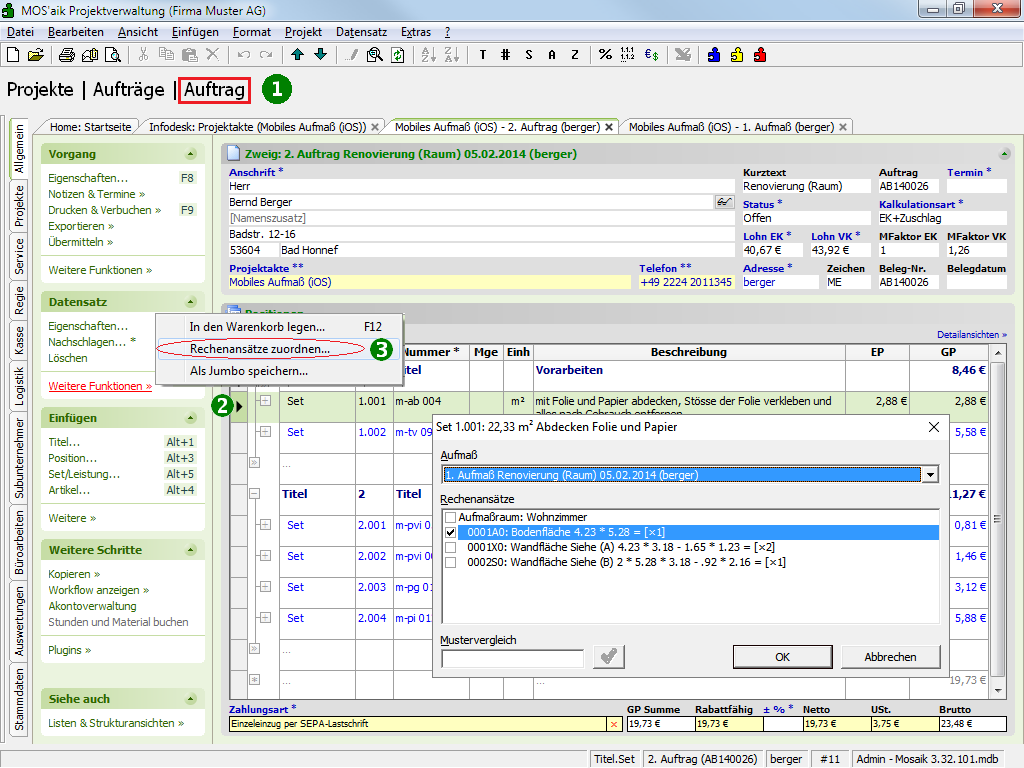Click the green move-up arrow icon

pyautogui.click(x=298, y=55)
